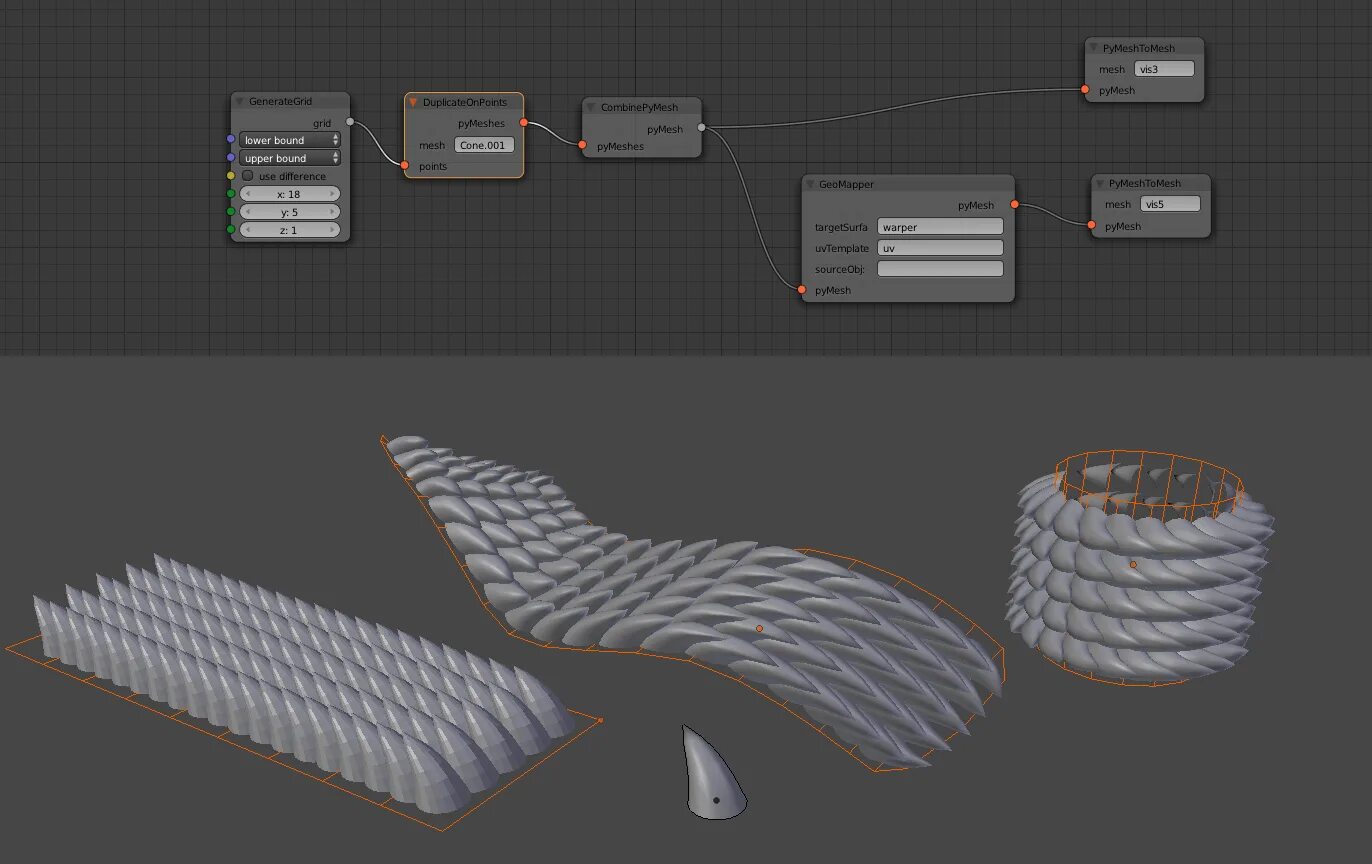Screen dimensions: 1372x864
Task: Click the green socket beside y: 5
Action: 231,212
